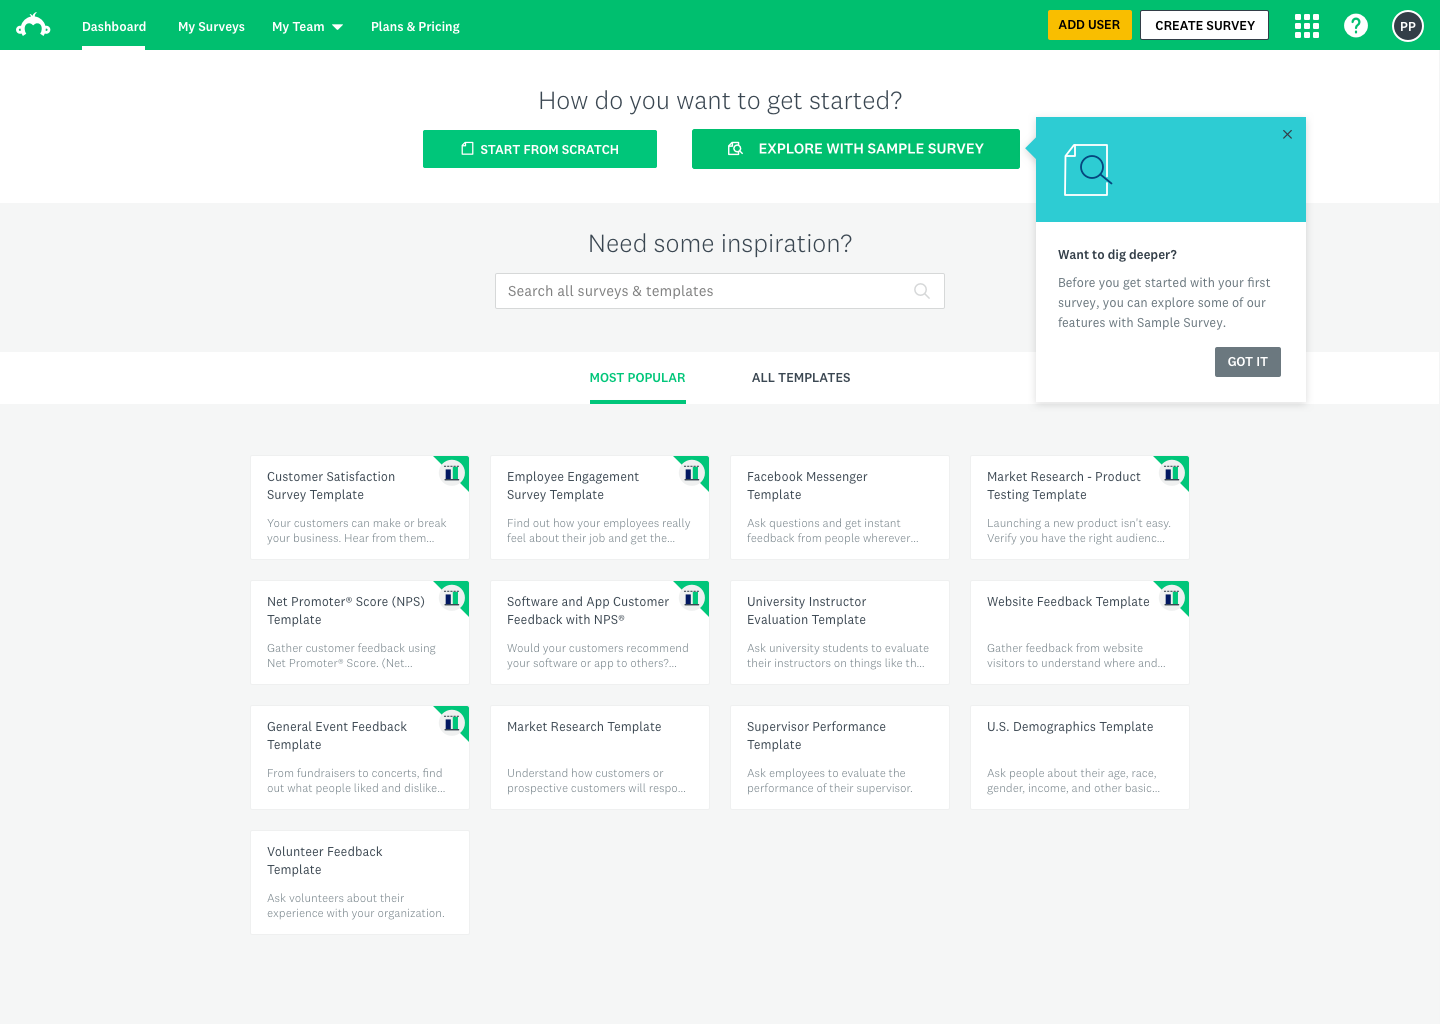Expand the My Team dropdown
The height and width of the screenshot is (1024, 1440).
tap(307, 27)
